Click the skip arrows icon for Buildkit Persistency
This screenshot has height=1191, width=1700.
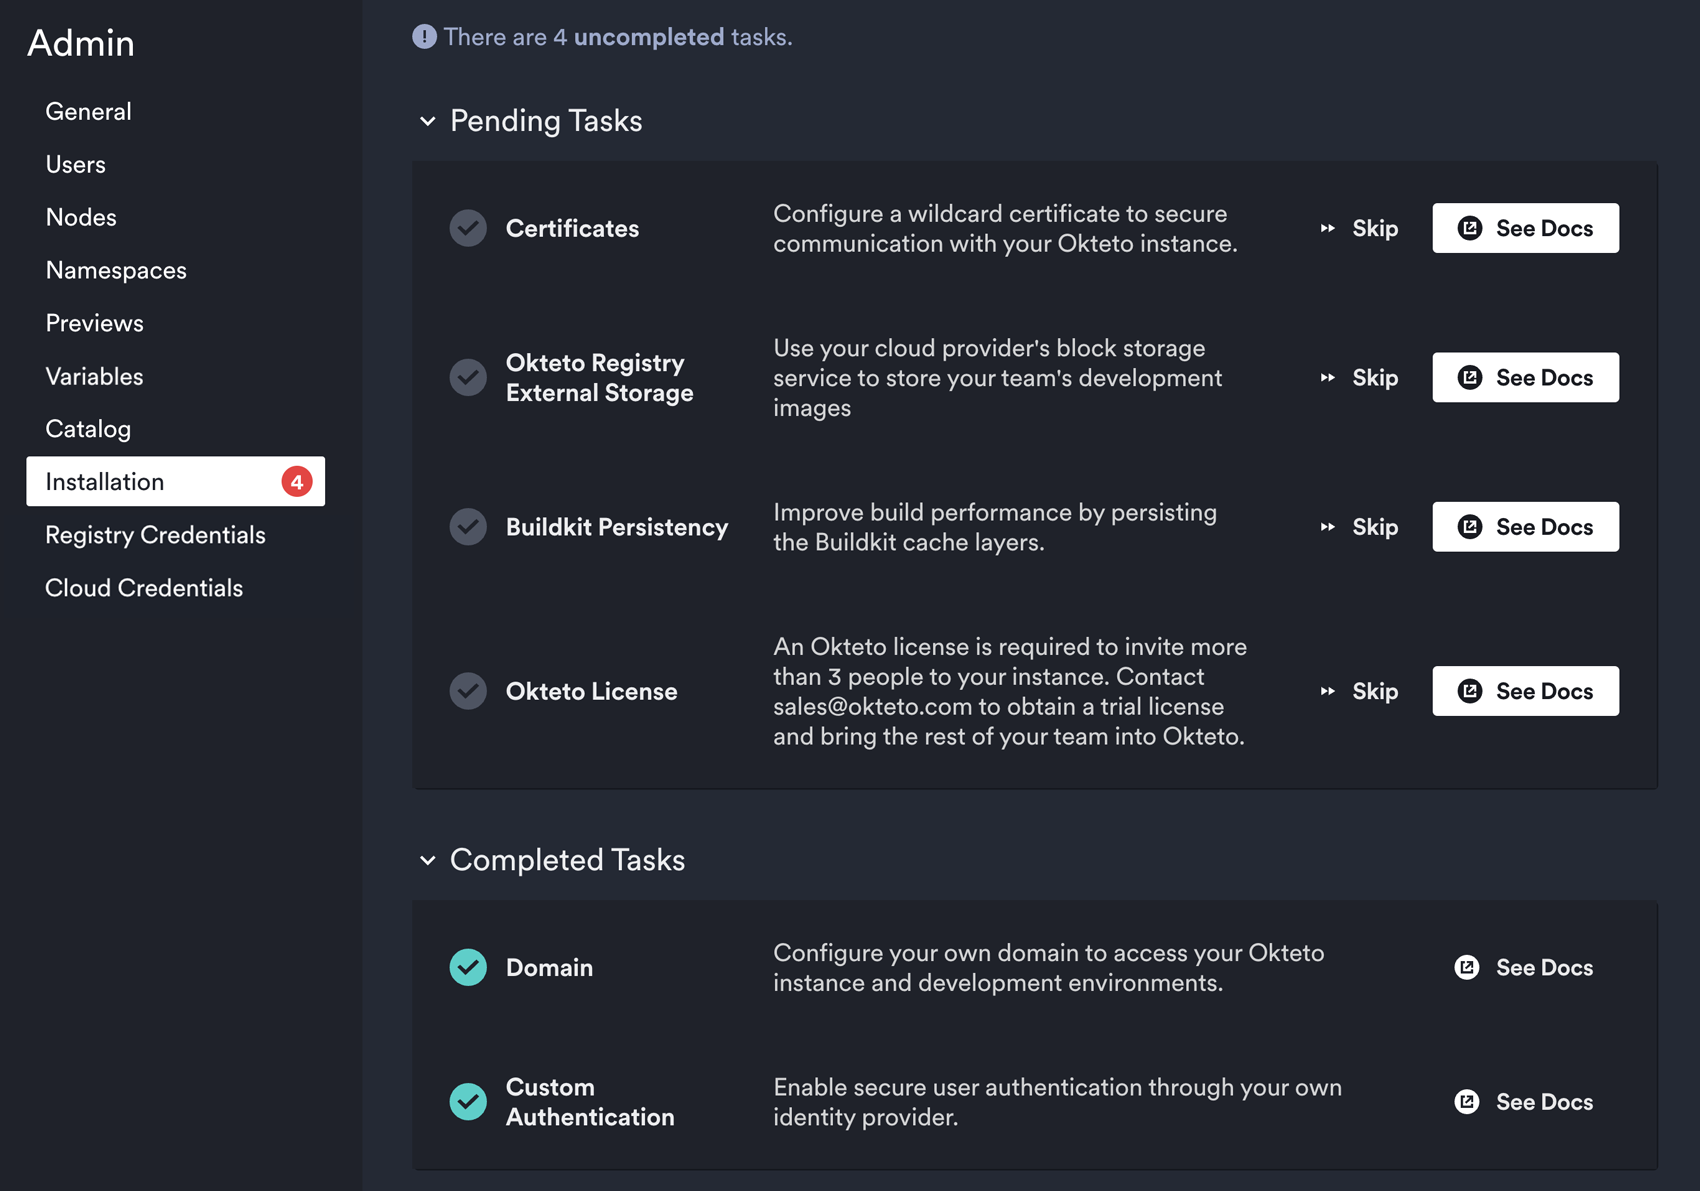point(1327,527)
